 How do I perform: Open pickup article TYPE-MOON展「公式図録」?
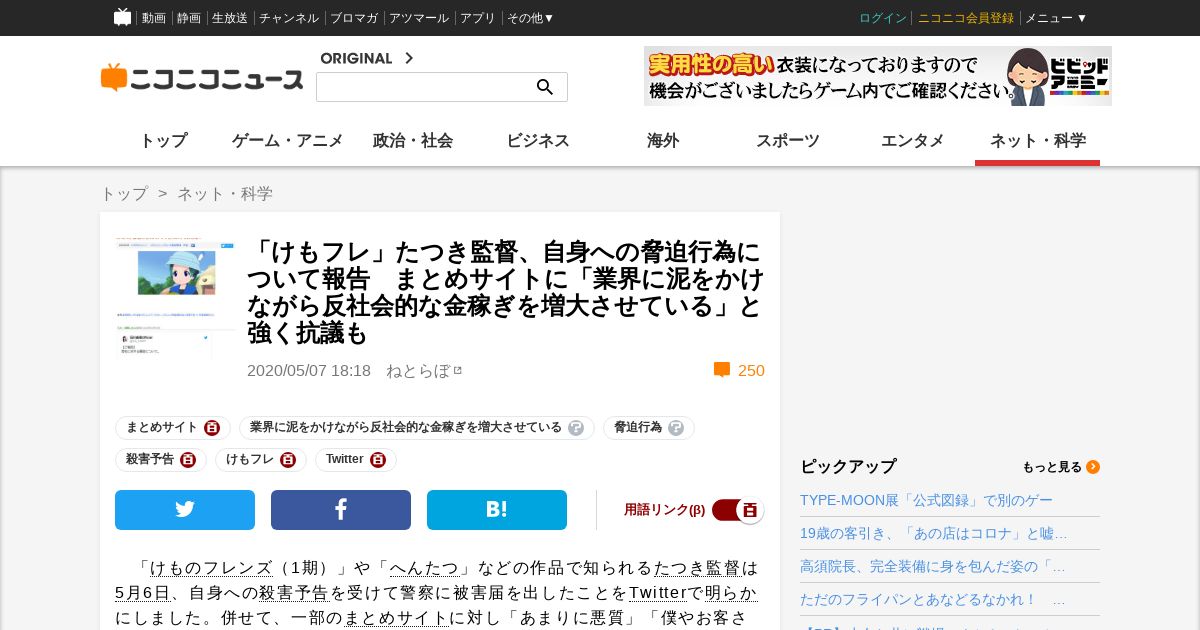(926, 500)
